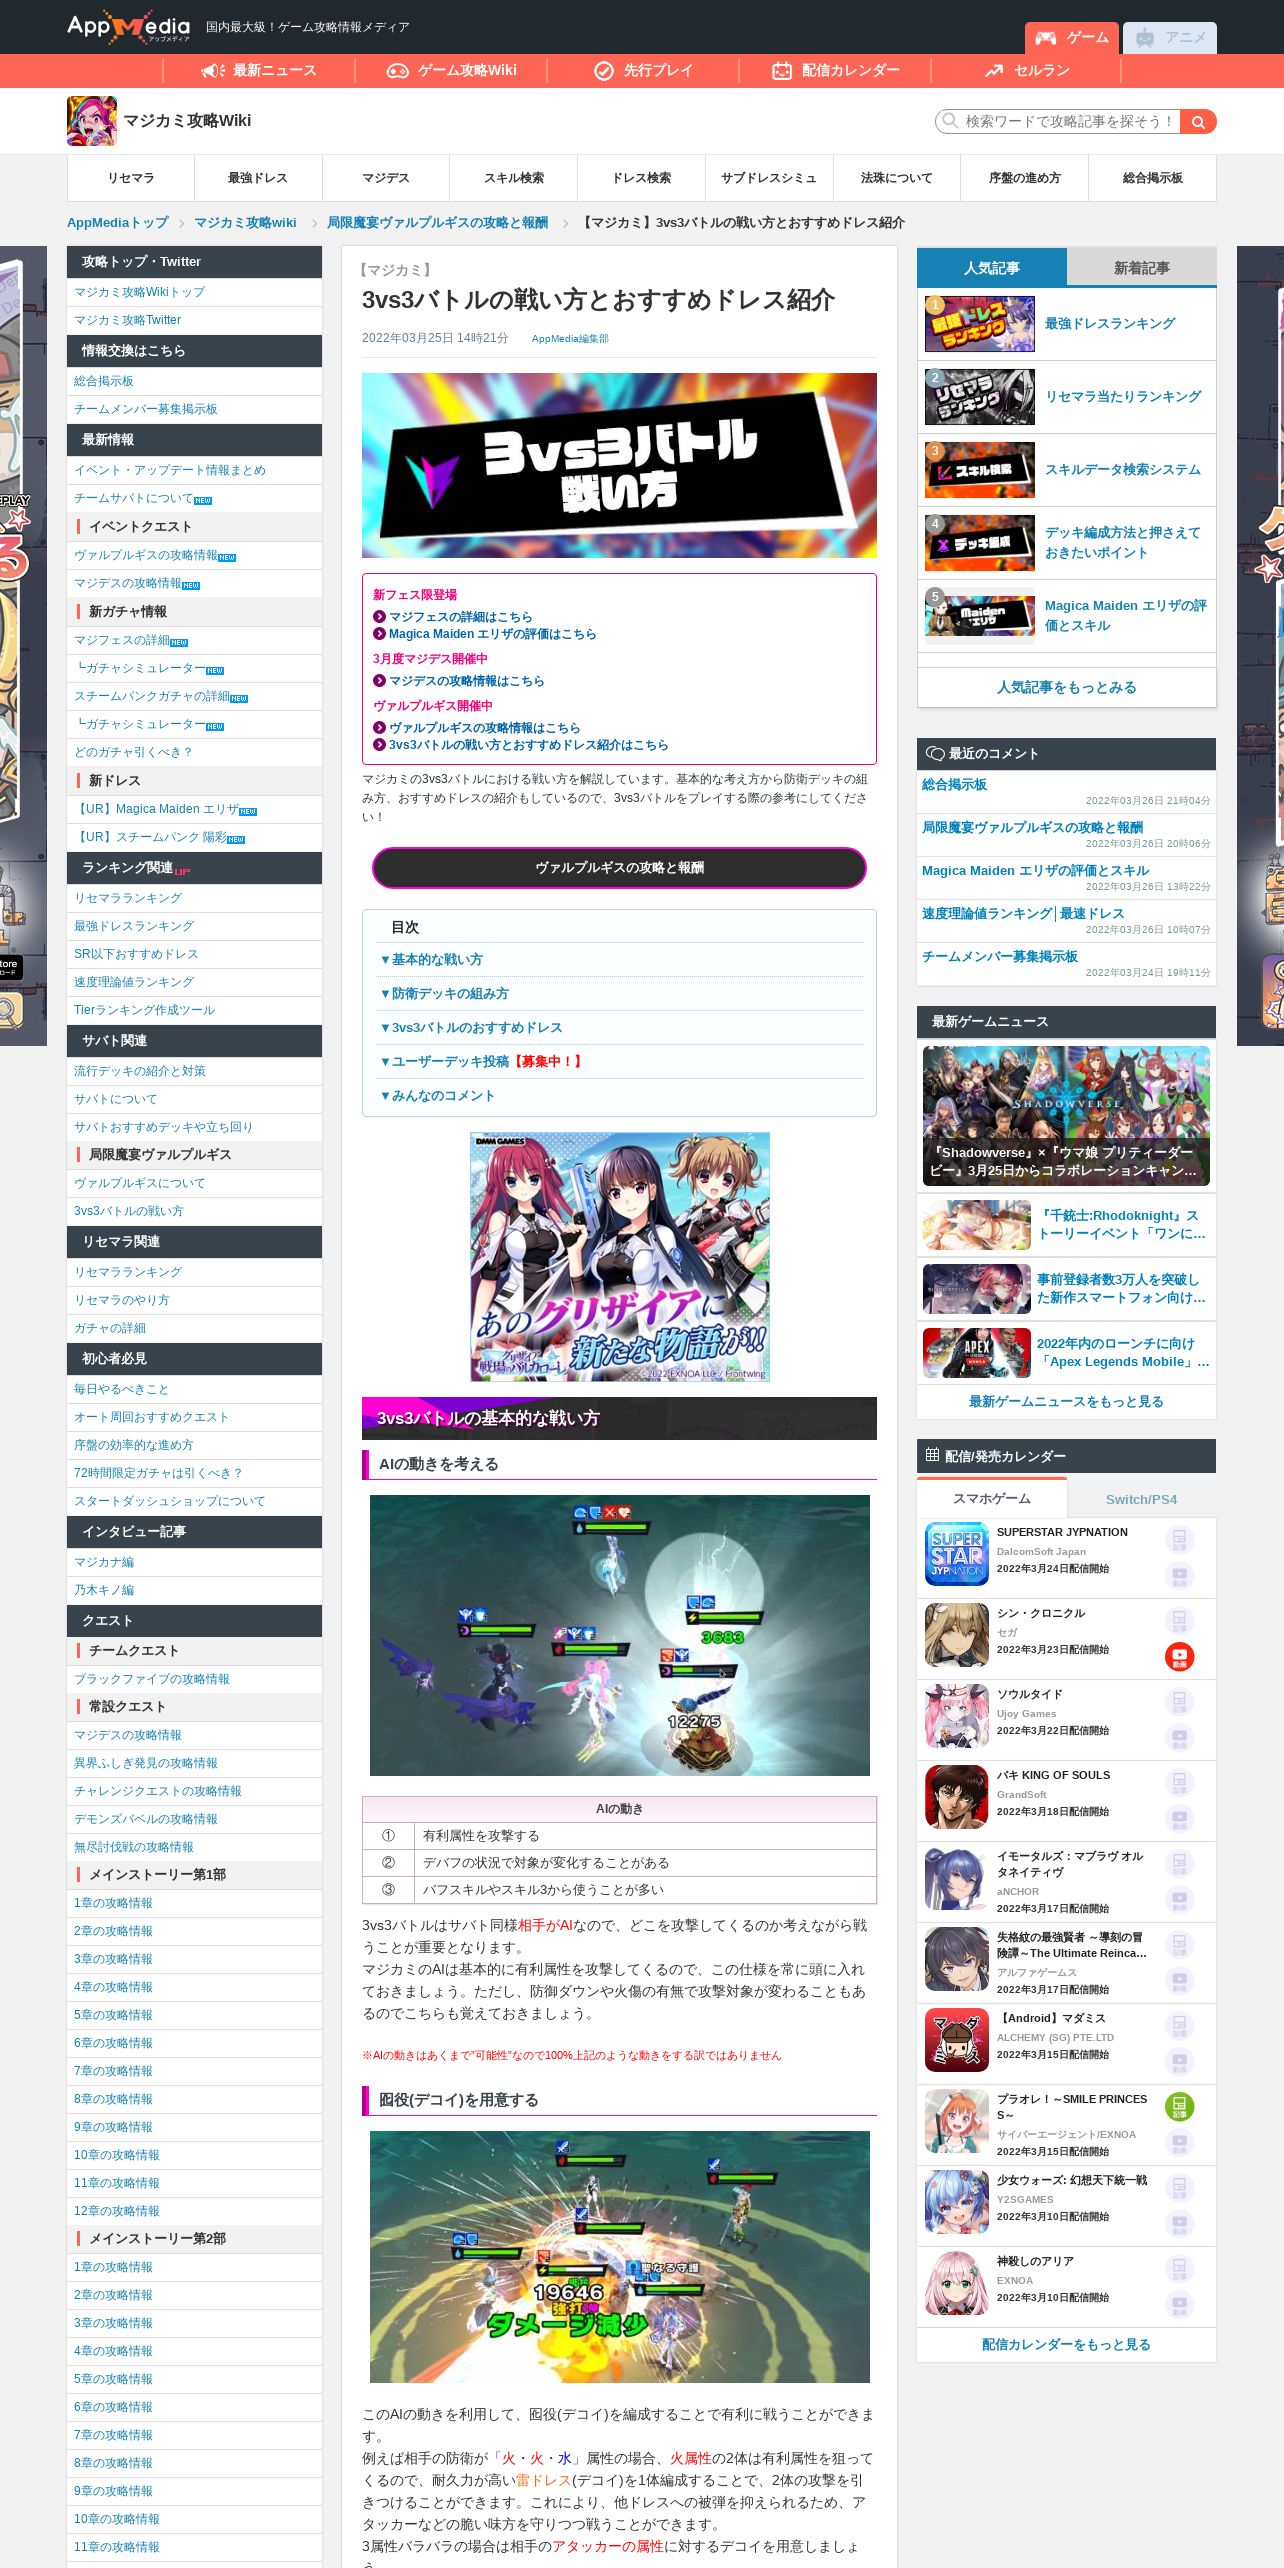Click the AppMedia logo
1284x2568 pixels.
click(128, 27)
